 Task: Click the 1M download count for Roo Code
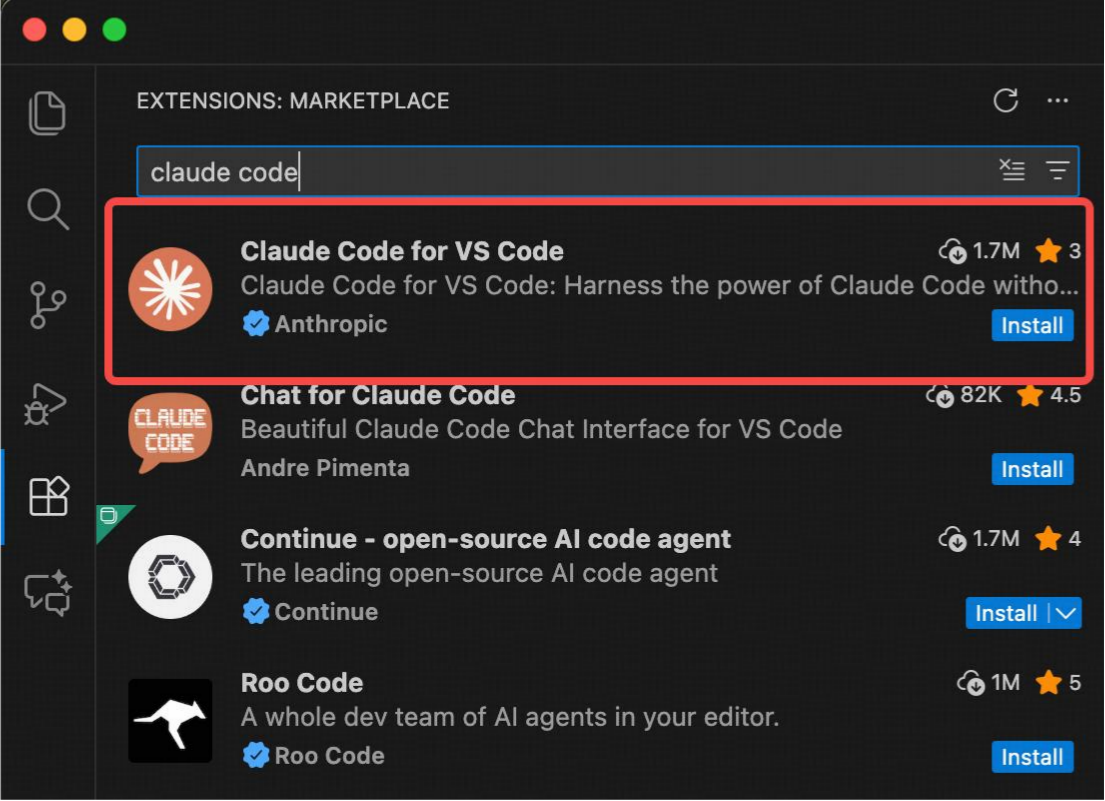click(989, 683)
